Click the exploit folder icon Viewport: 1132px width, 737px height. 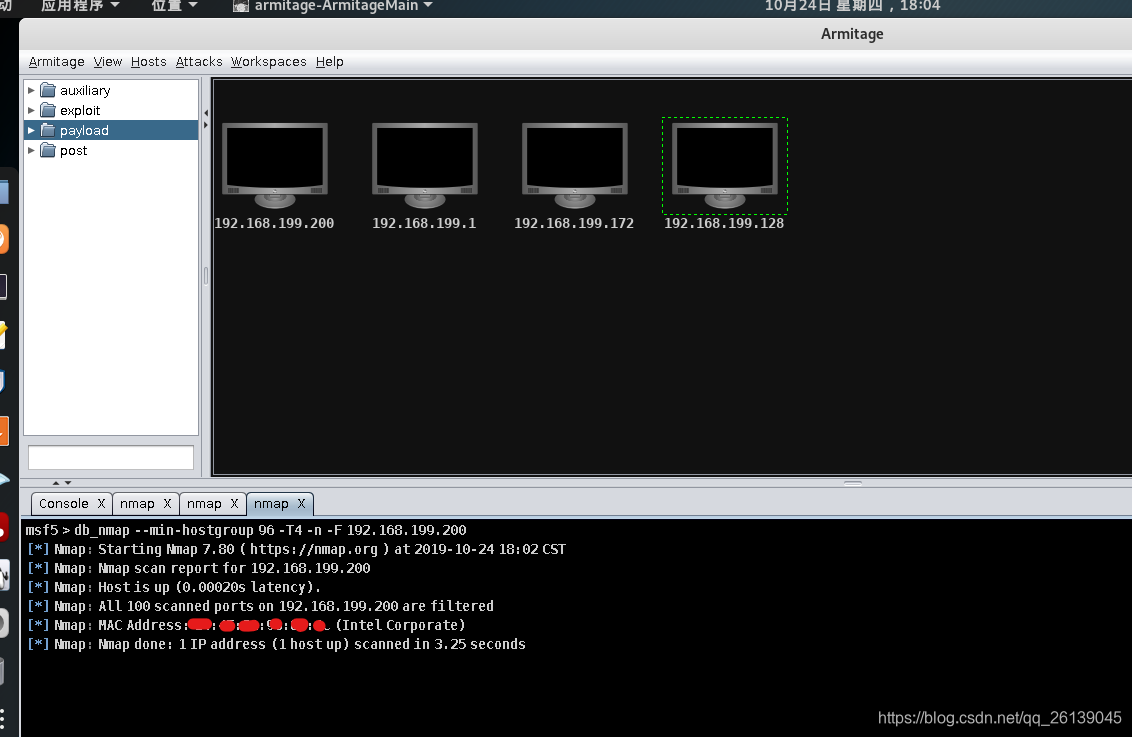[x=48, y=110]
